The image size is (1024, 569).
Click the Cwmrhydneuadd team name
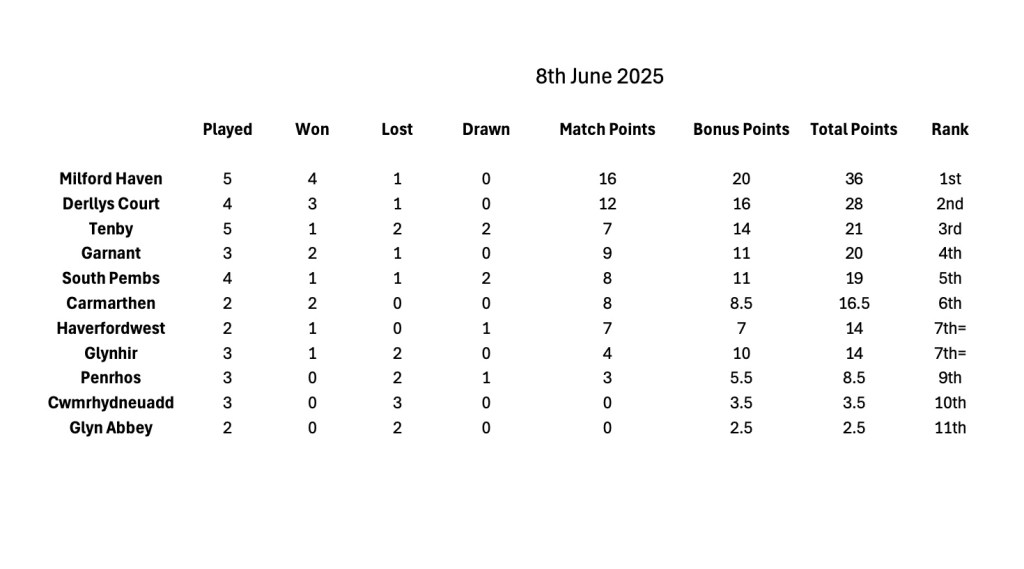point(111,403)
